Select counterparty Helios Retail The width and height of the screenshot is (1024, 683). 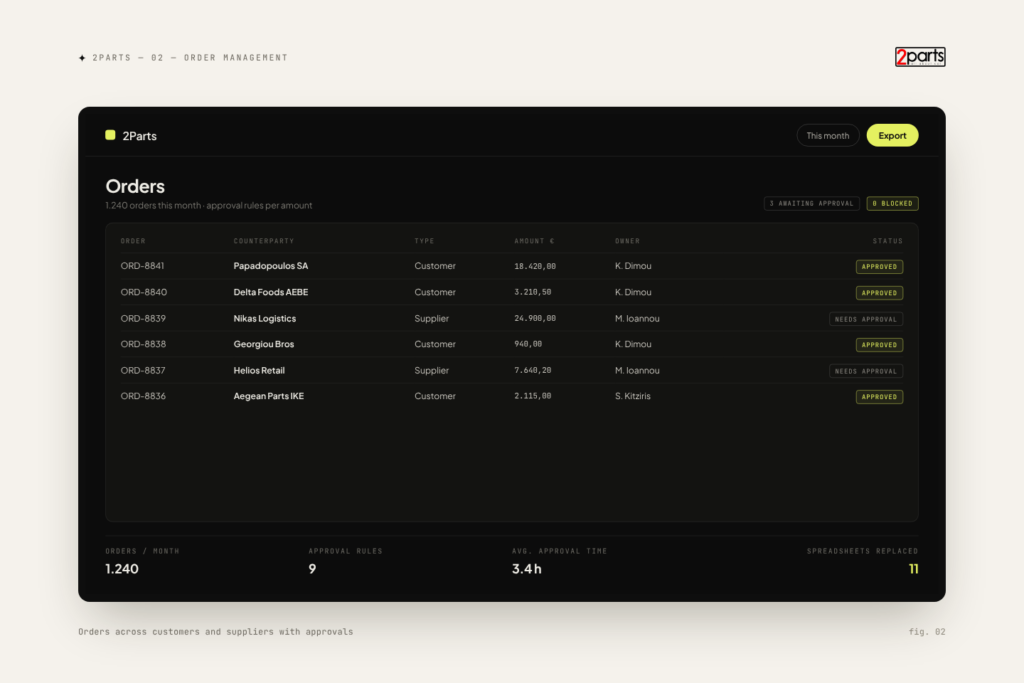[259, 370]
